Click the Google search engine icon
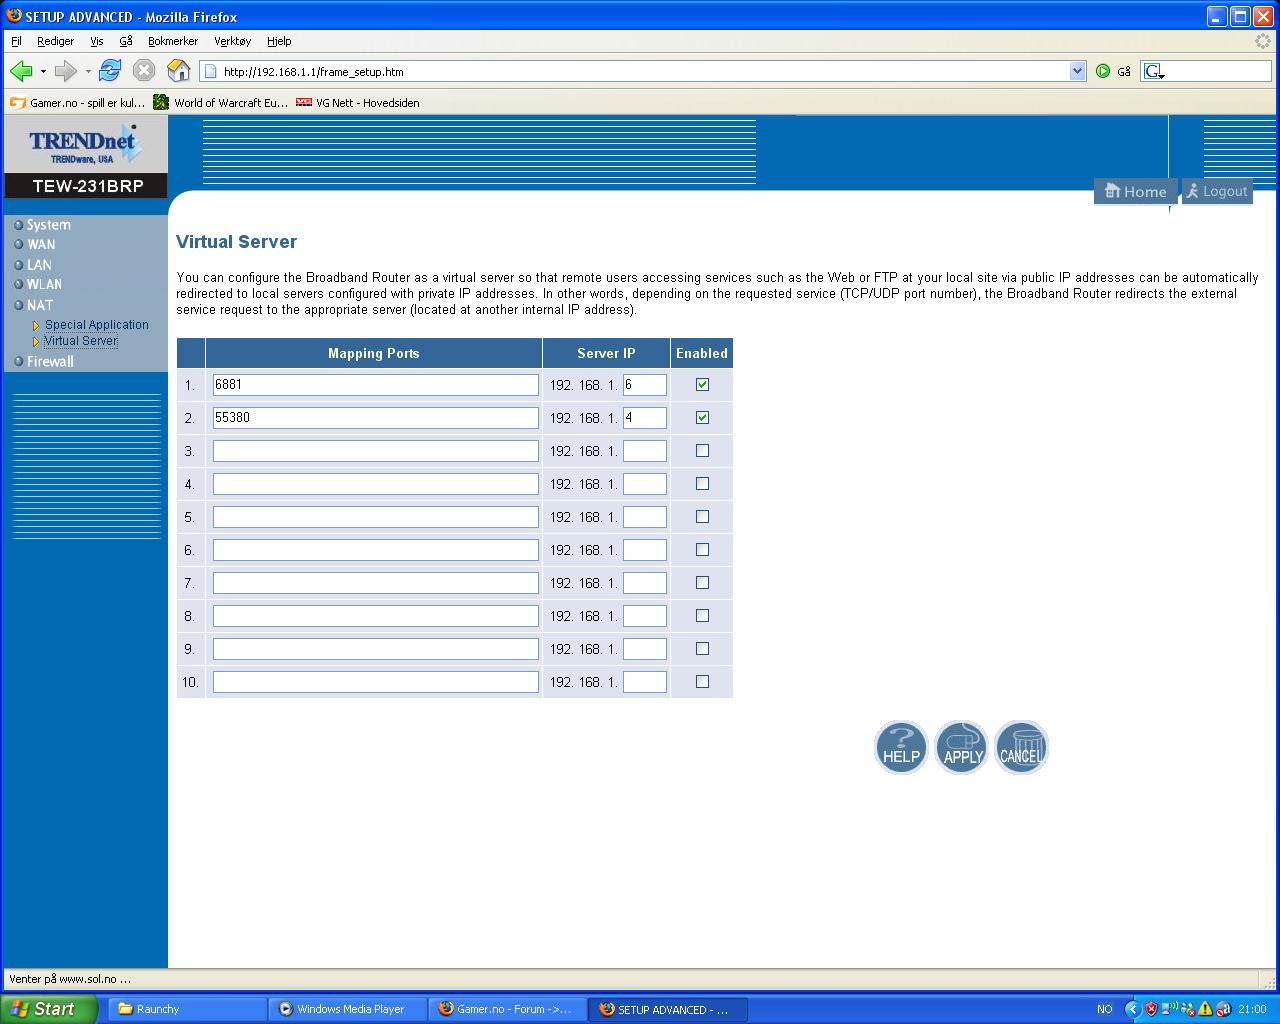 click(1154, 71)
